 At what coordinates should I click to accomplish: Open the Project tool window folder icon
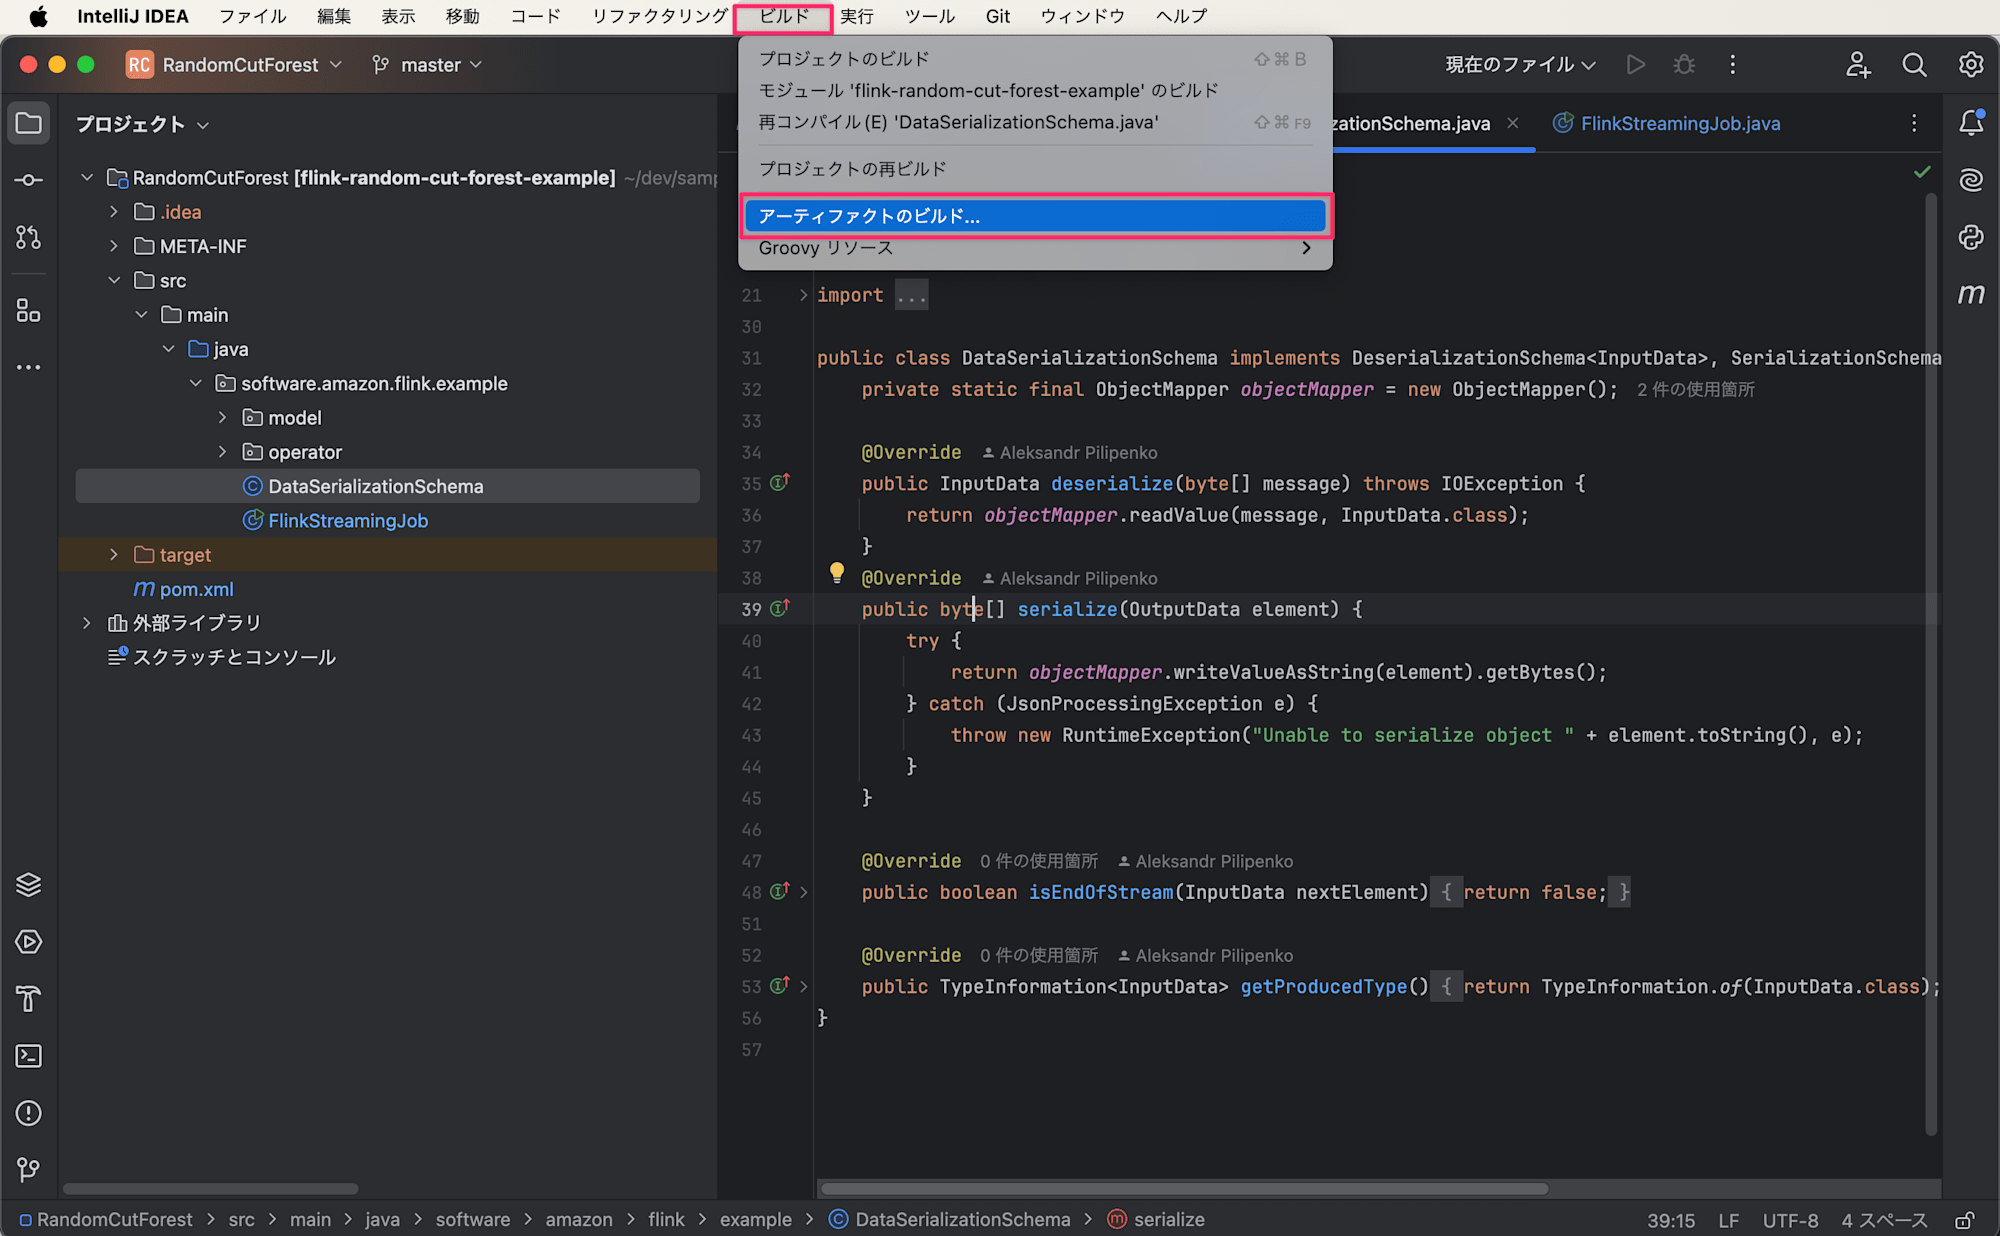(29, 123)
